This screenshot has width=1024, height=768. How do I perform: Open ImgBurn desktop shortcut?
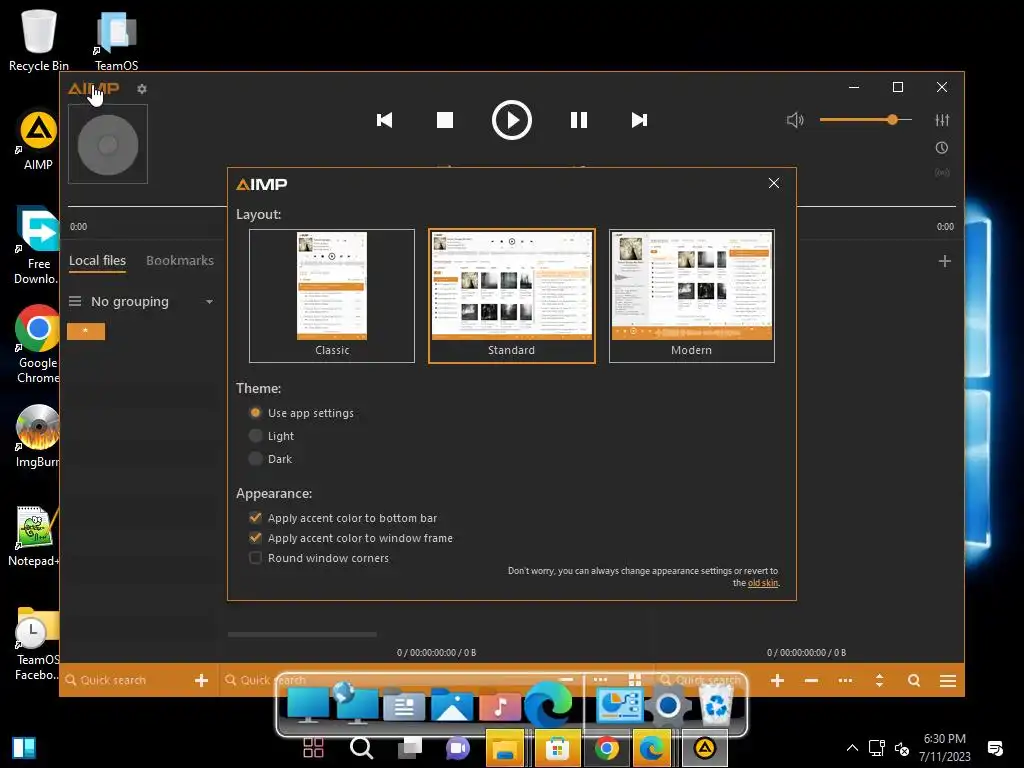(x=38, y=436)
